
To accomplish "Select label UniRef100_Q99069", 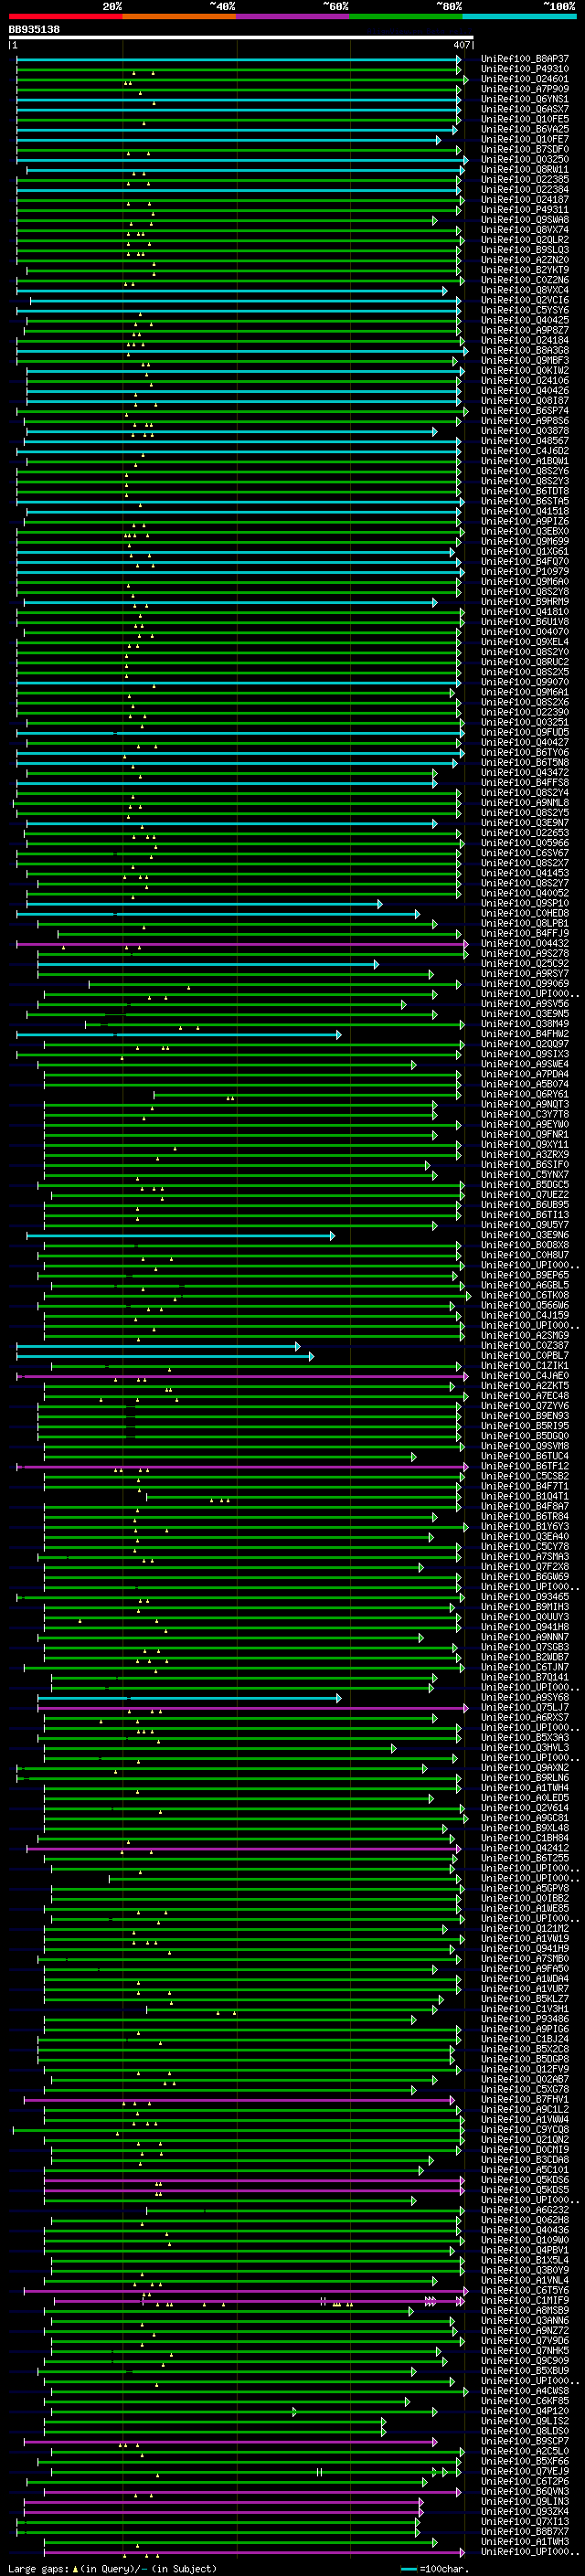I will click(525, 983).
